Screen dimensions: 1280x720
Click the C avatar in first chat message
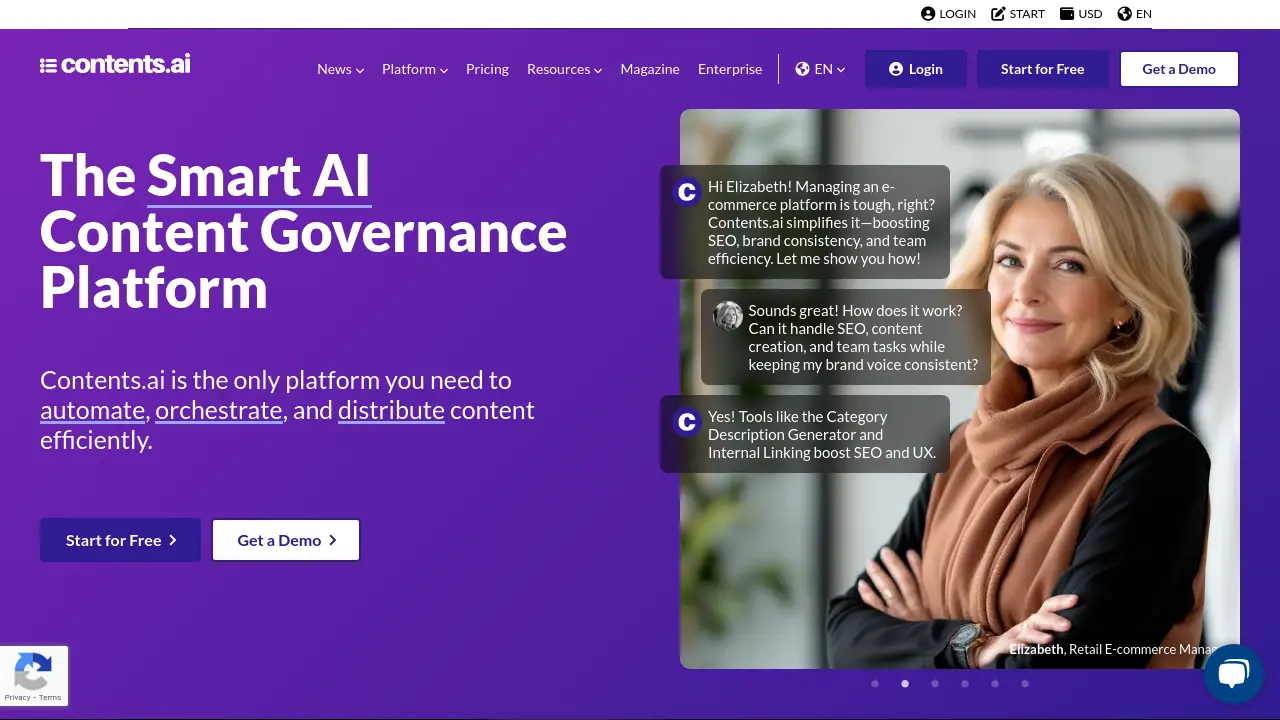(686, 192)
